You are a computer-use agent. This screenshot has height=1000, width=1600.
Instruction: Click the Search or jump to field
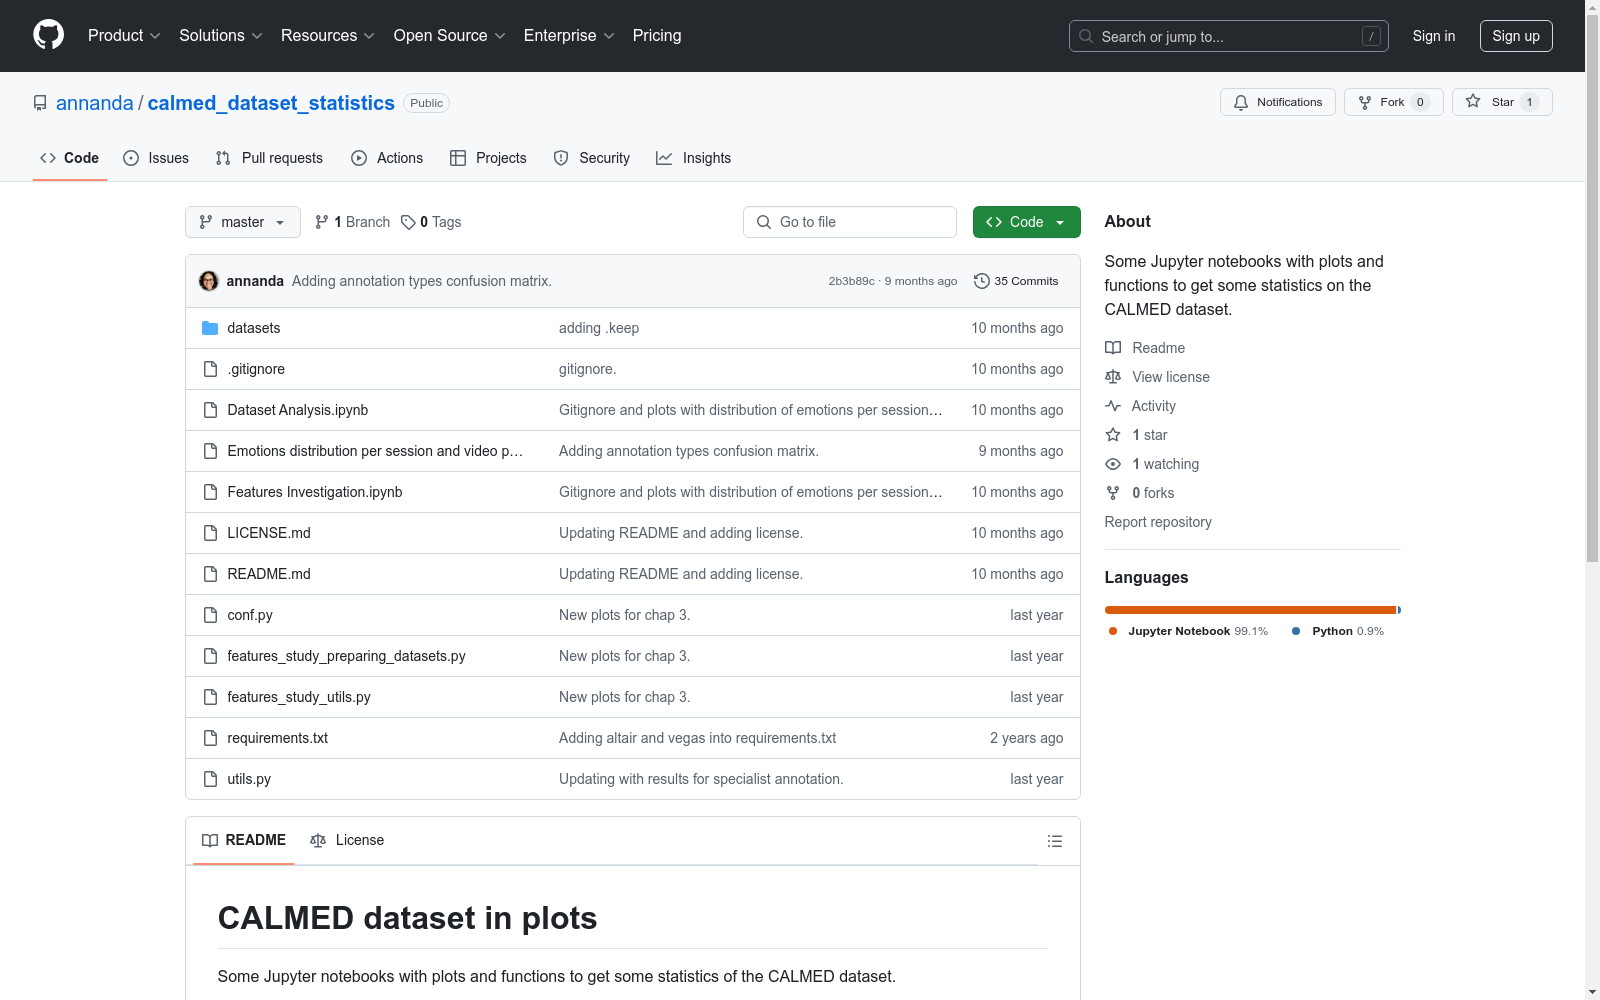(x=1229, y=36)
